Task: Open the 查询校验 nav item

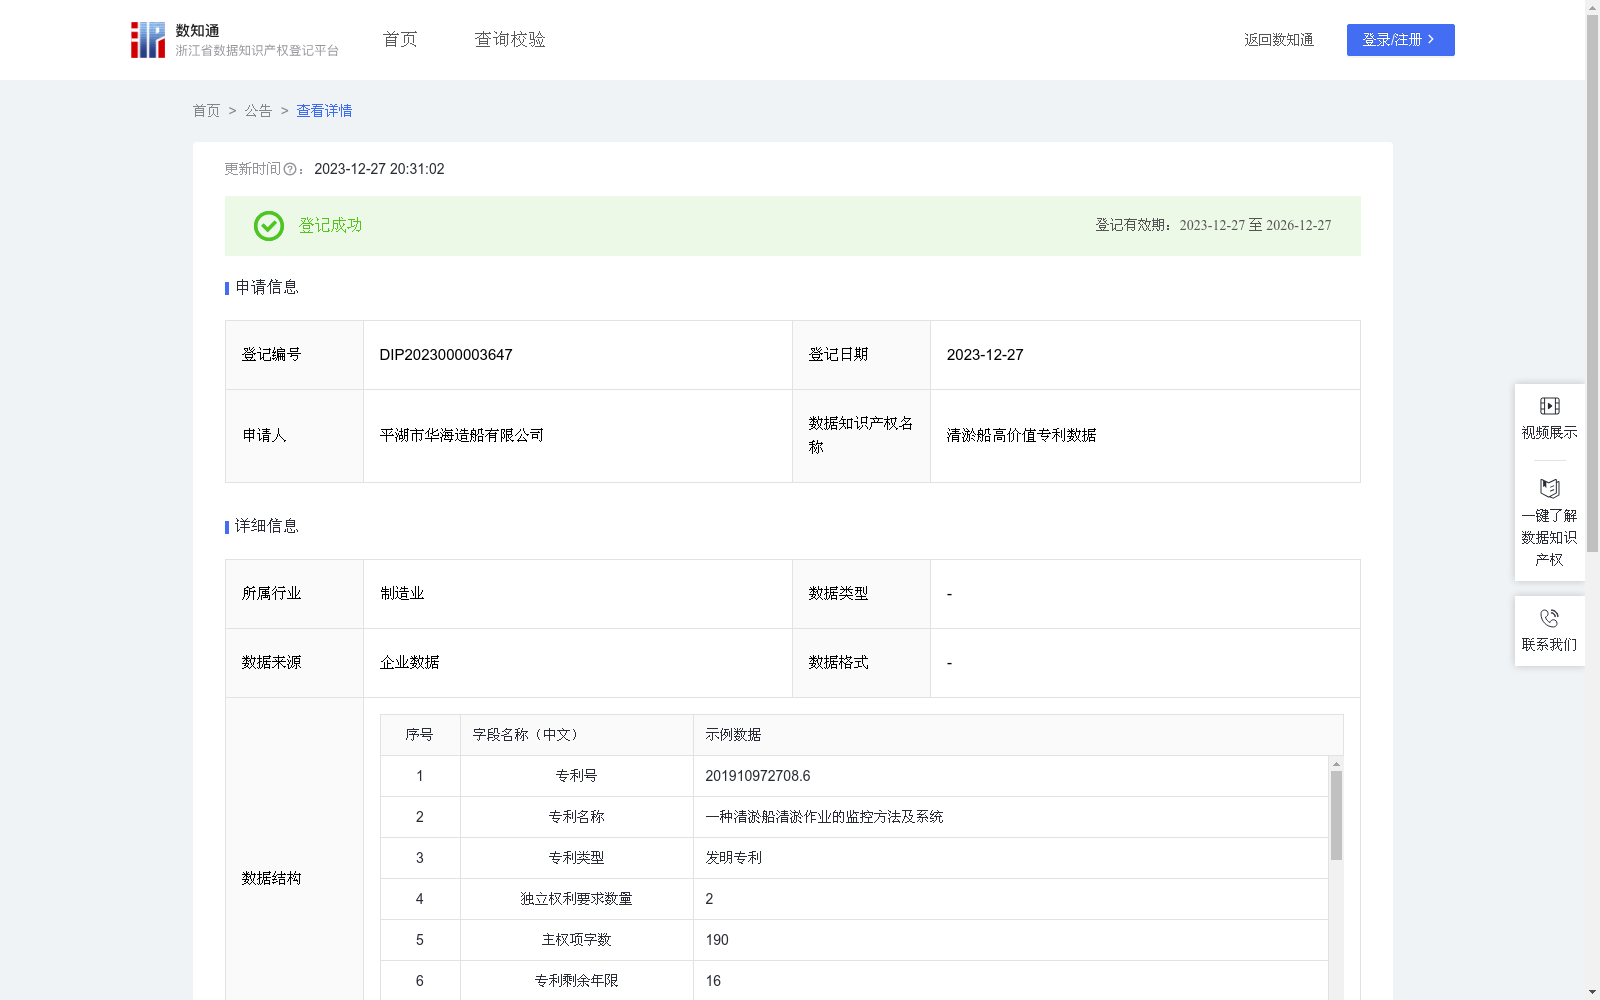Action: click(510, 40)
